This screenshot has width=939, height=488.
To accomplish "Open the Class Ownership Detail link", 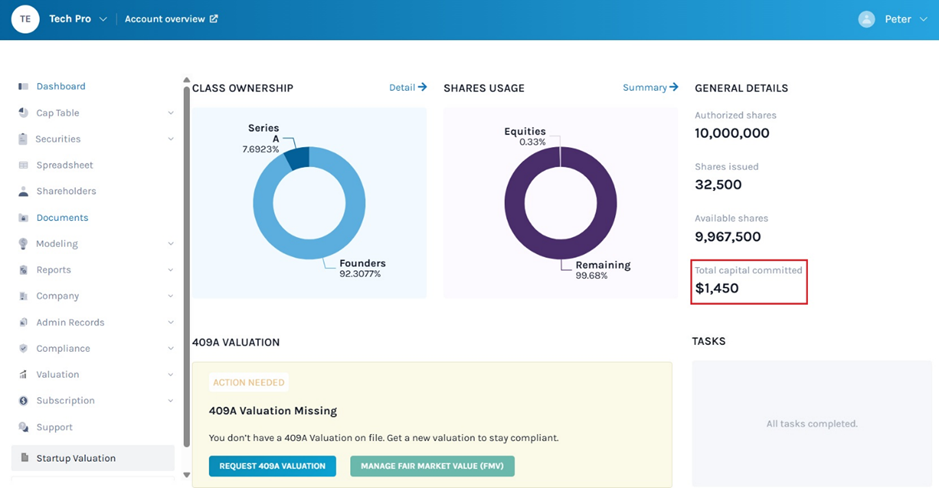I will pyautogui.click(x=407, y=88).
